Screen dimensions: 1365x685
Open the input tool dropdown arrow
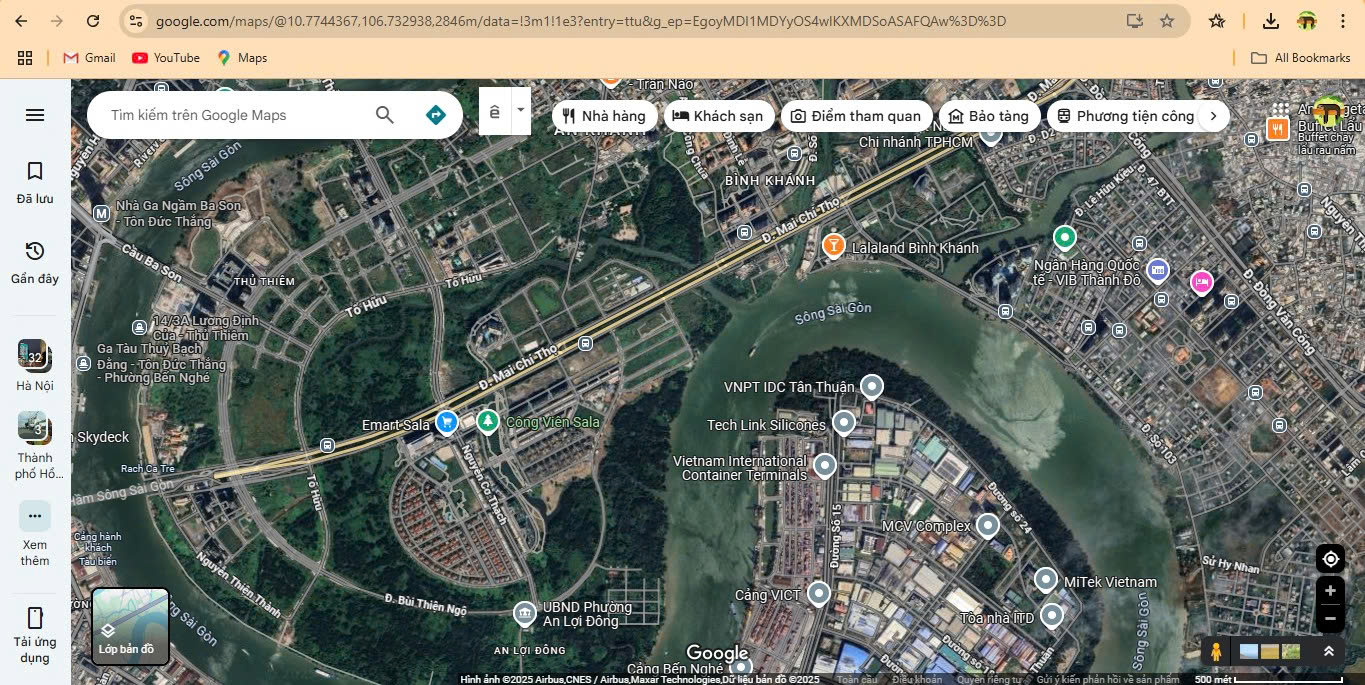click(521, 112)
